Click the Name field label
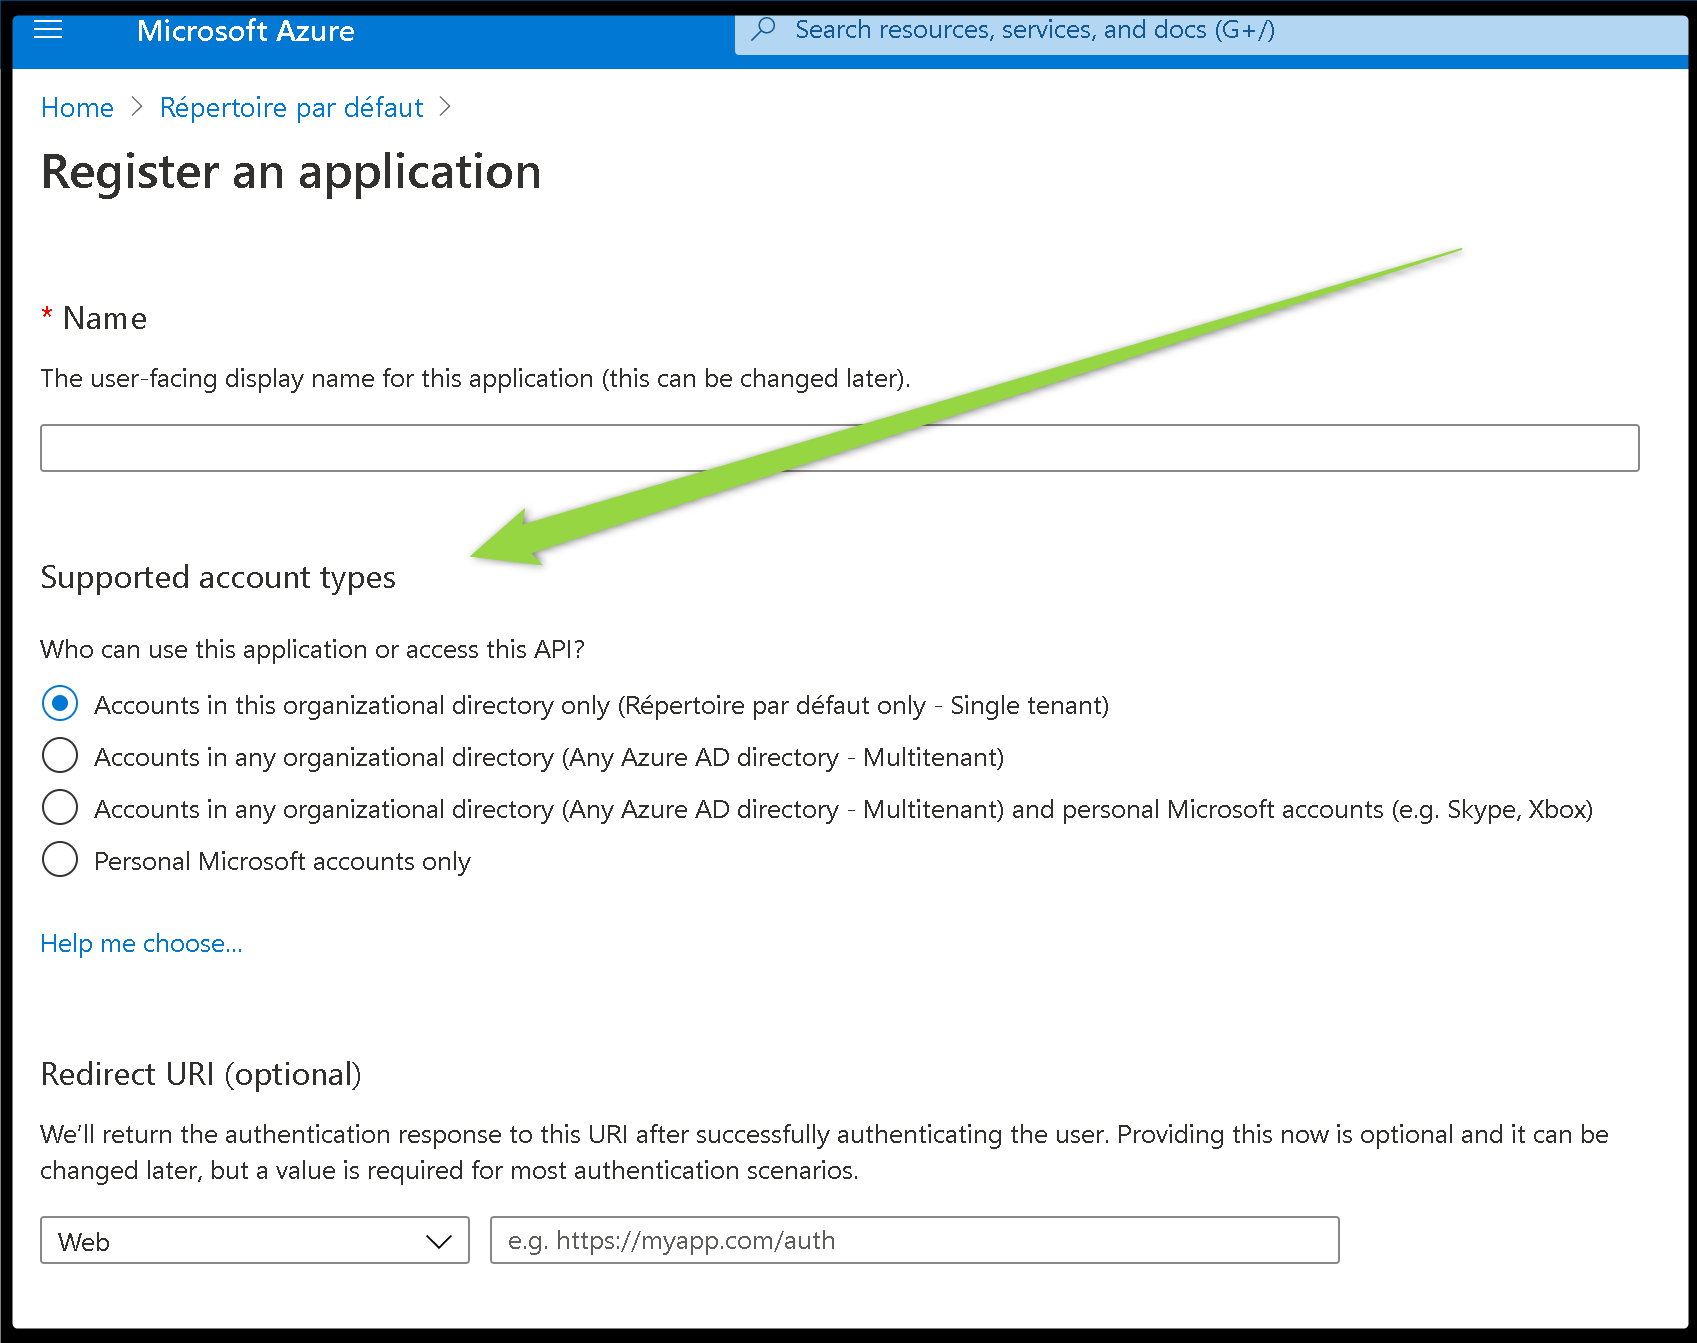 click(104, 318)
